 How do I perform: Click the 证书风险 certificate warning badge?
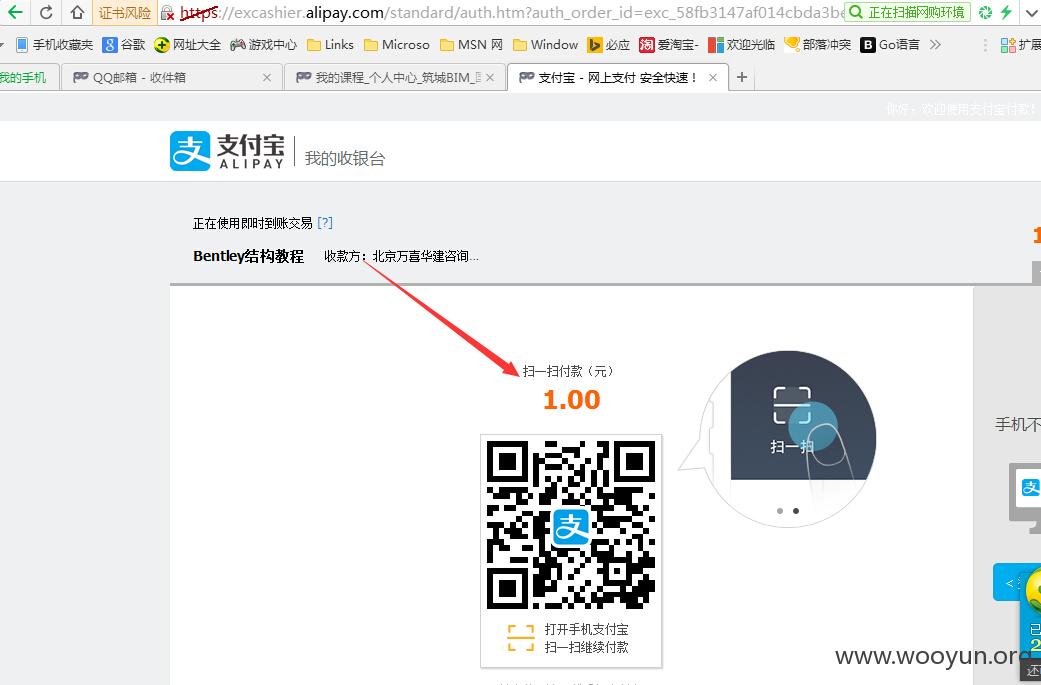point(125,13)
